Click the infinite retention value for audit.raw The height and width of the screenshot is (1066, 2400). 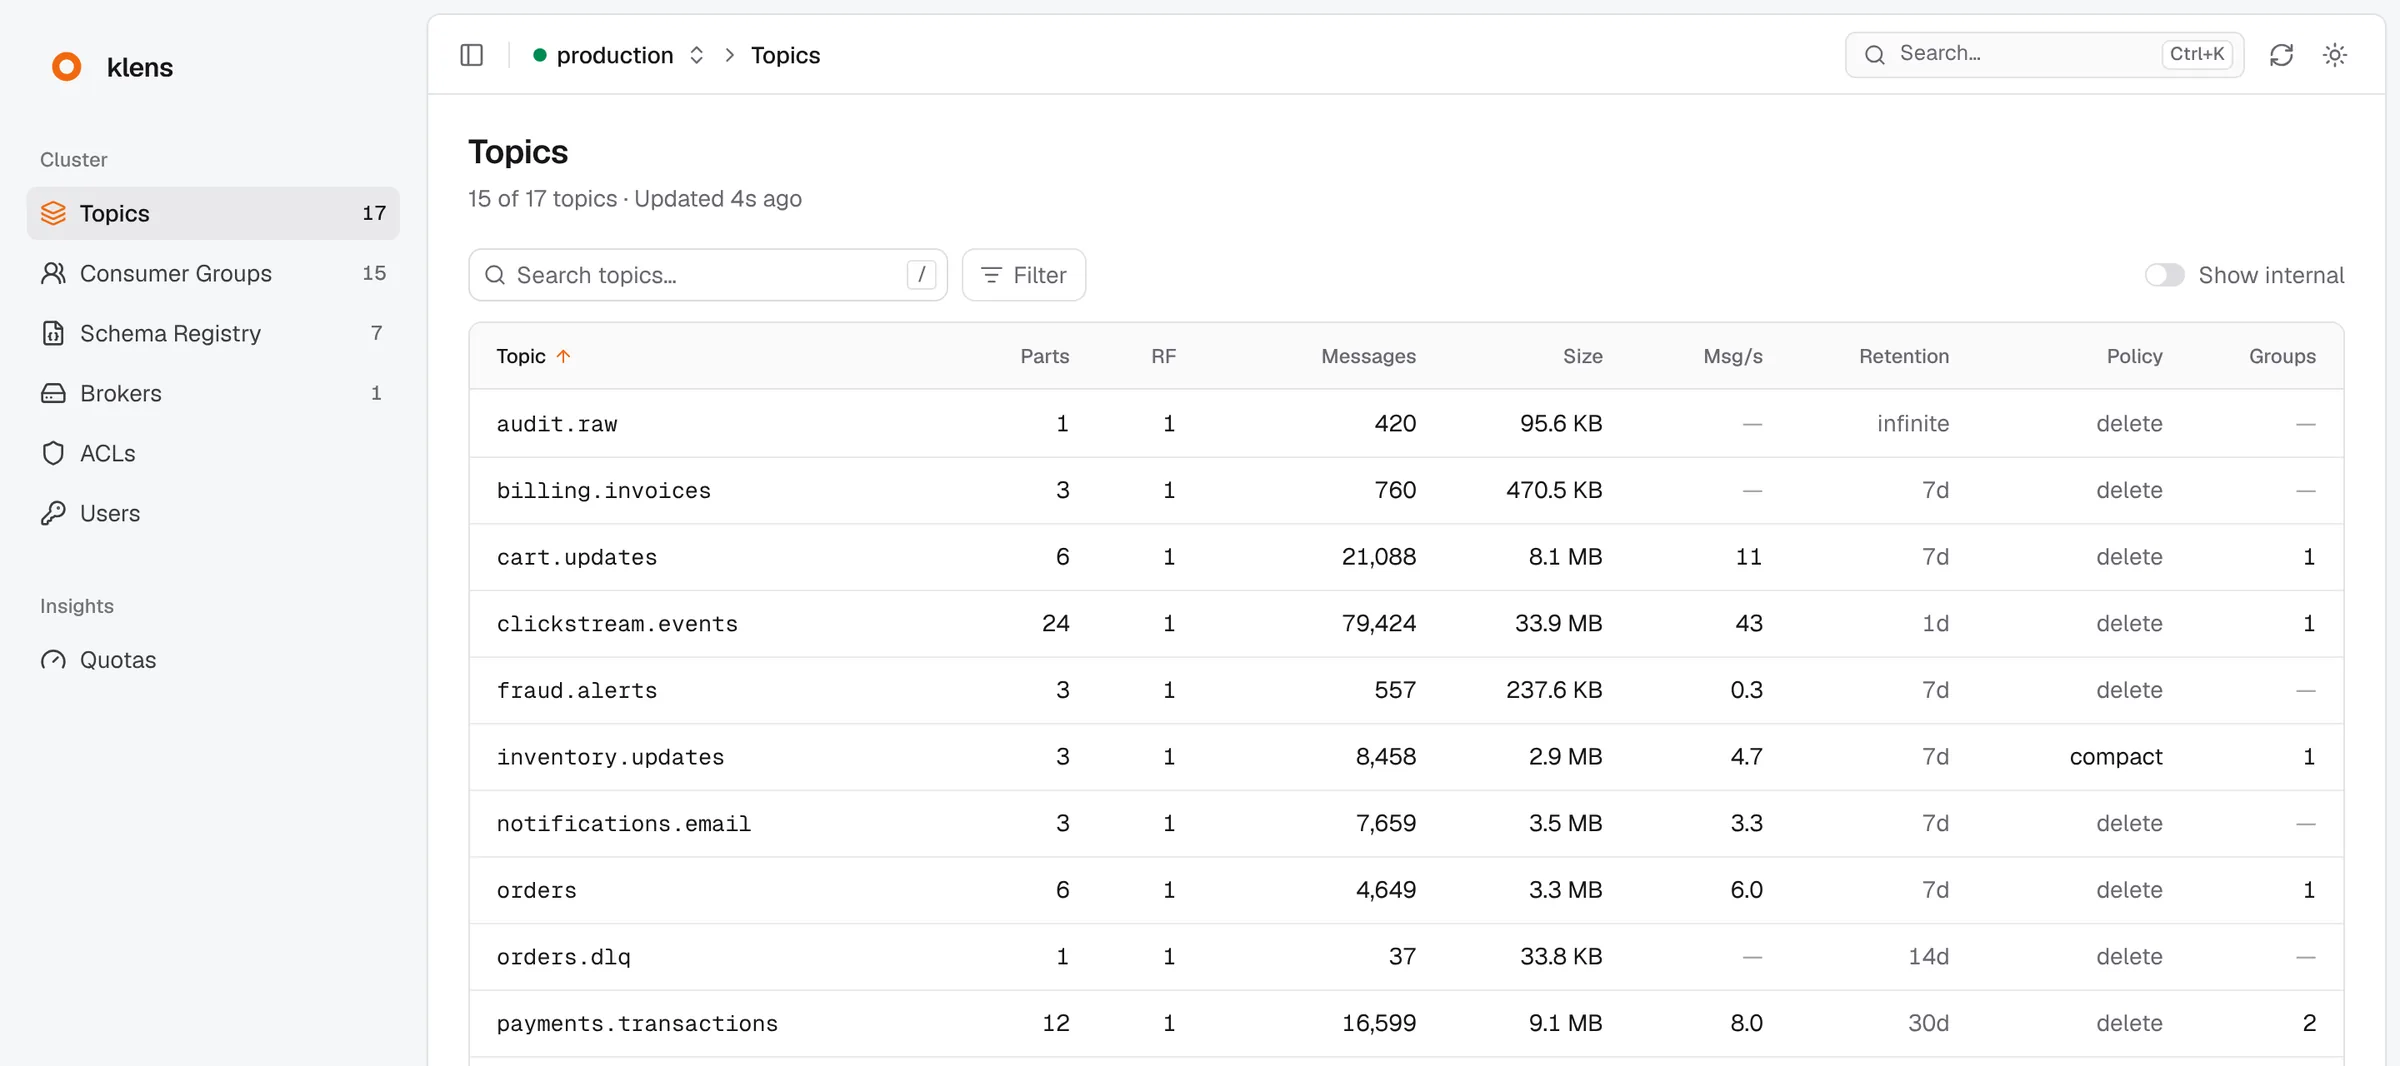[x=1913, y=424]
